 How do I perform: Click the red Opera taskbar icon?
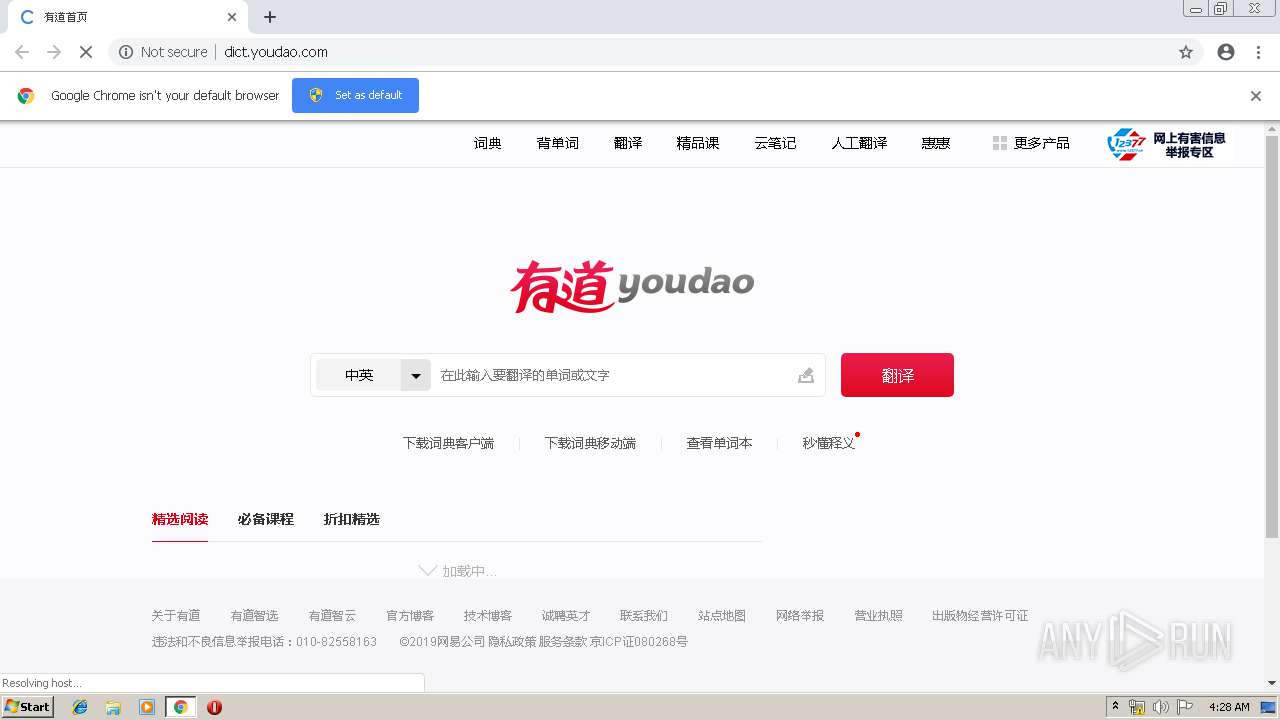click(x=214, y=707)
